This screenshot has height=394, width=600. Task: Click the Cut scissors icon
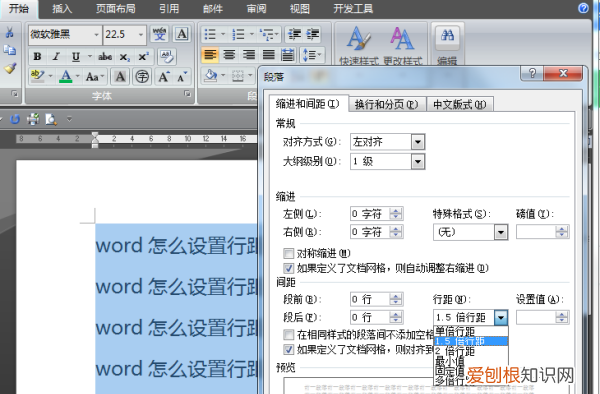[10, 33]
